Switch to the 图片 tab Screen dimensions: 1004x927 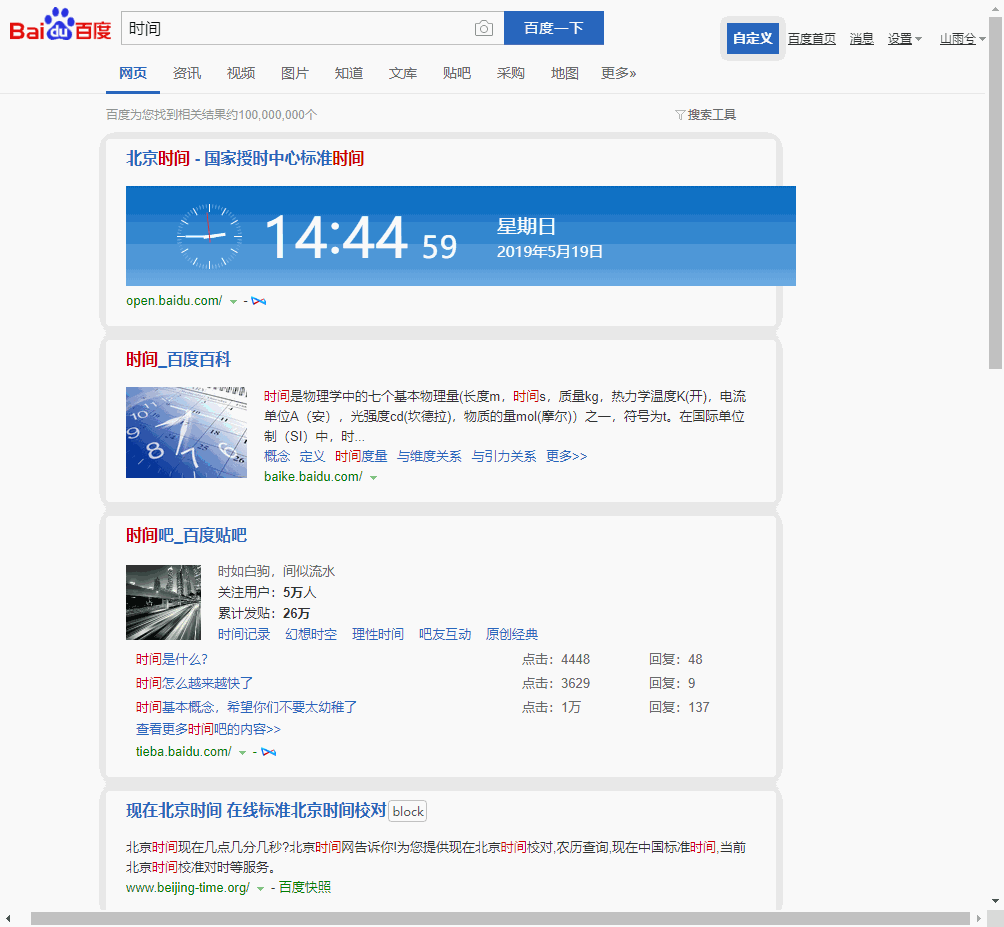tap(295, 73)
